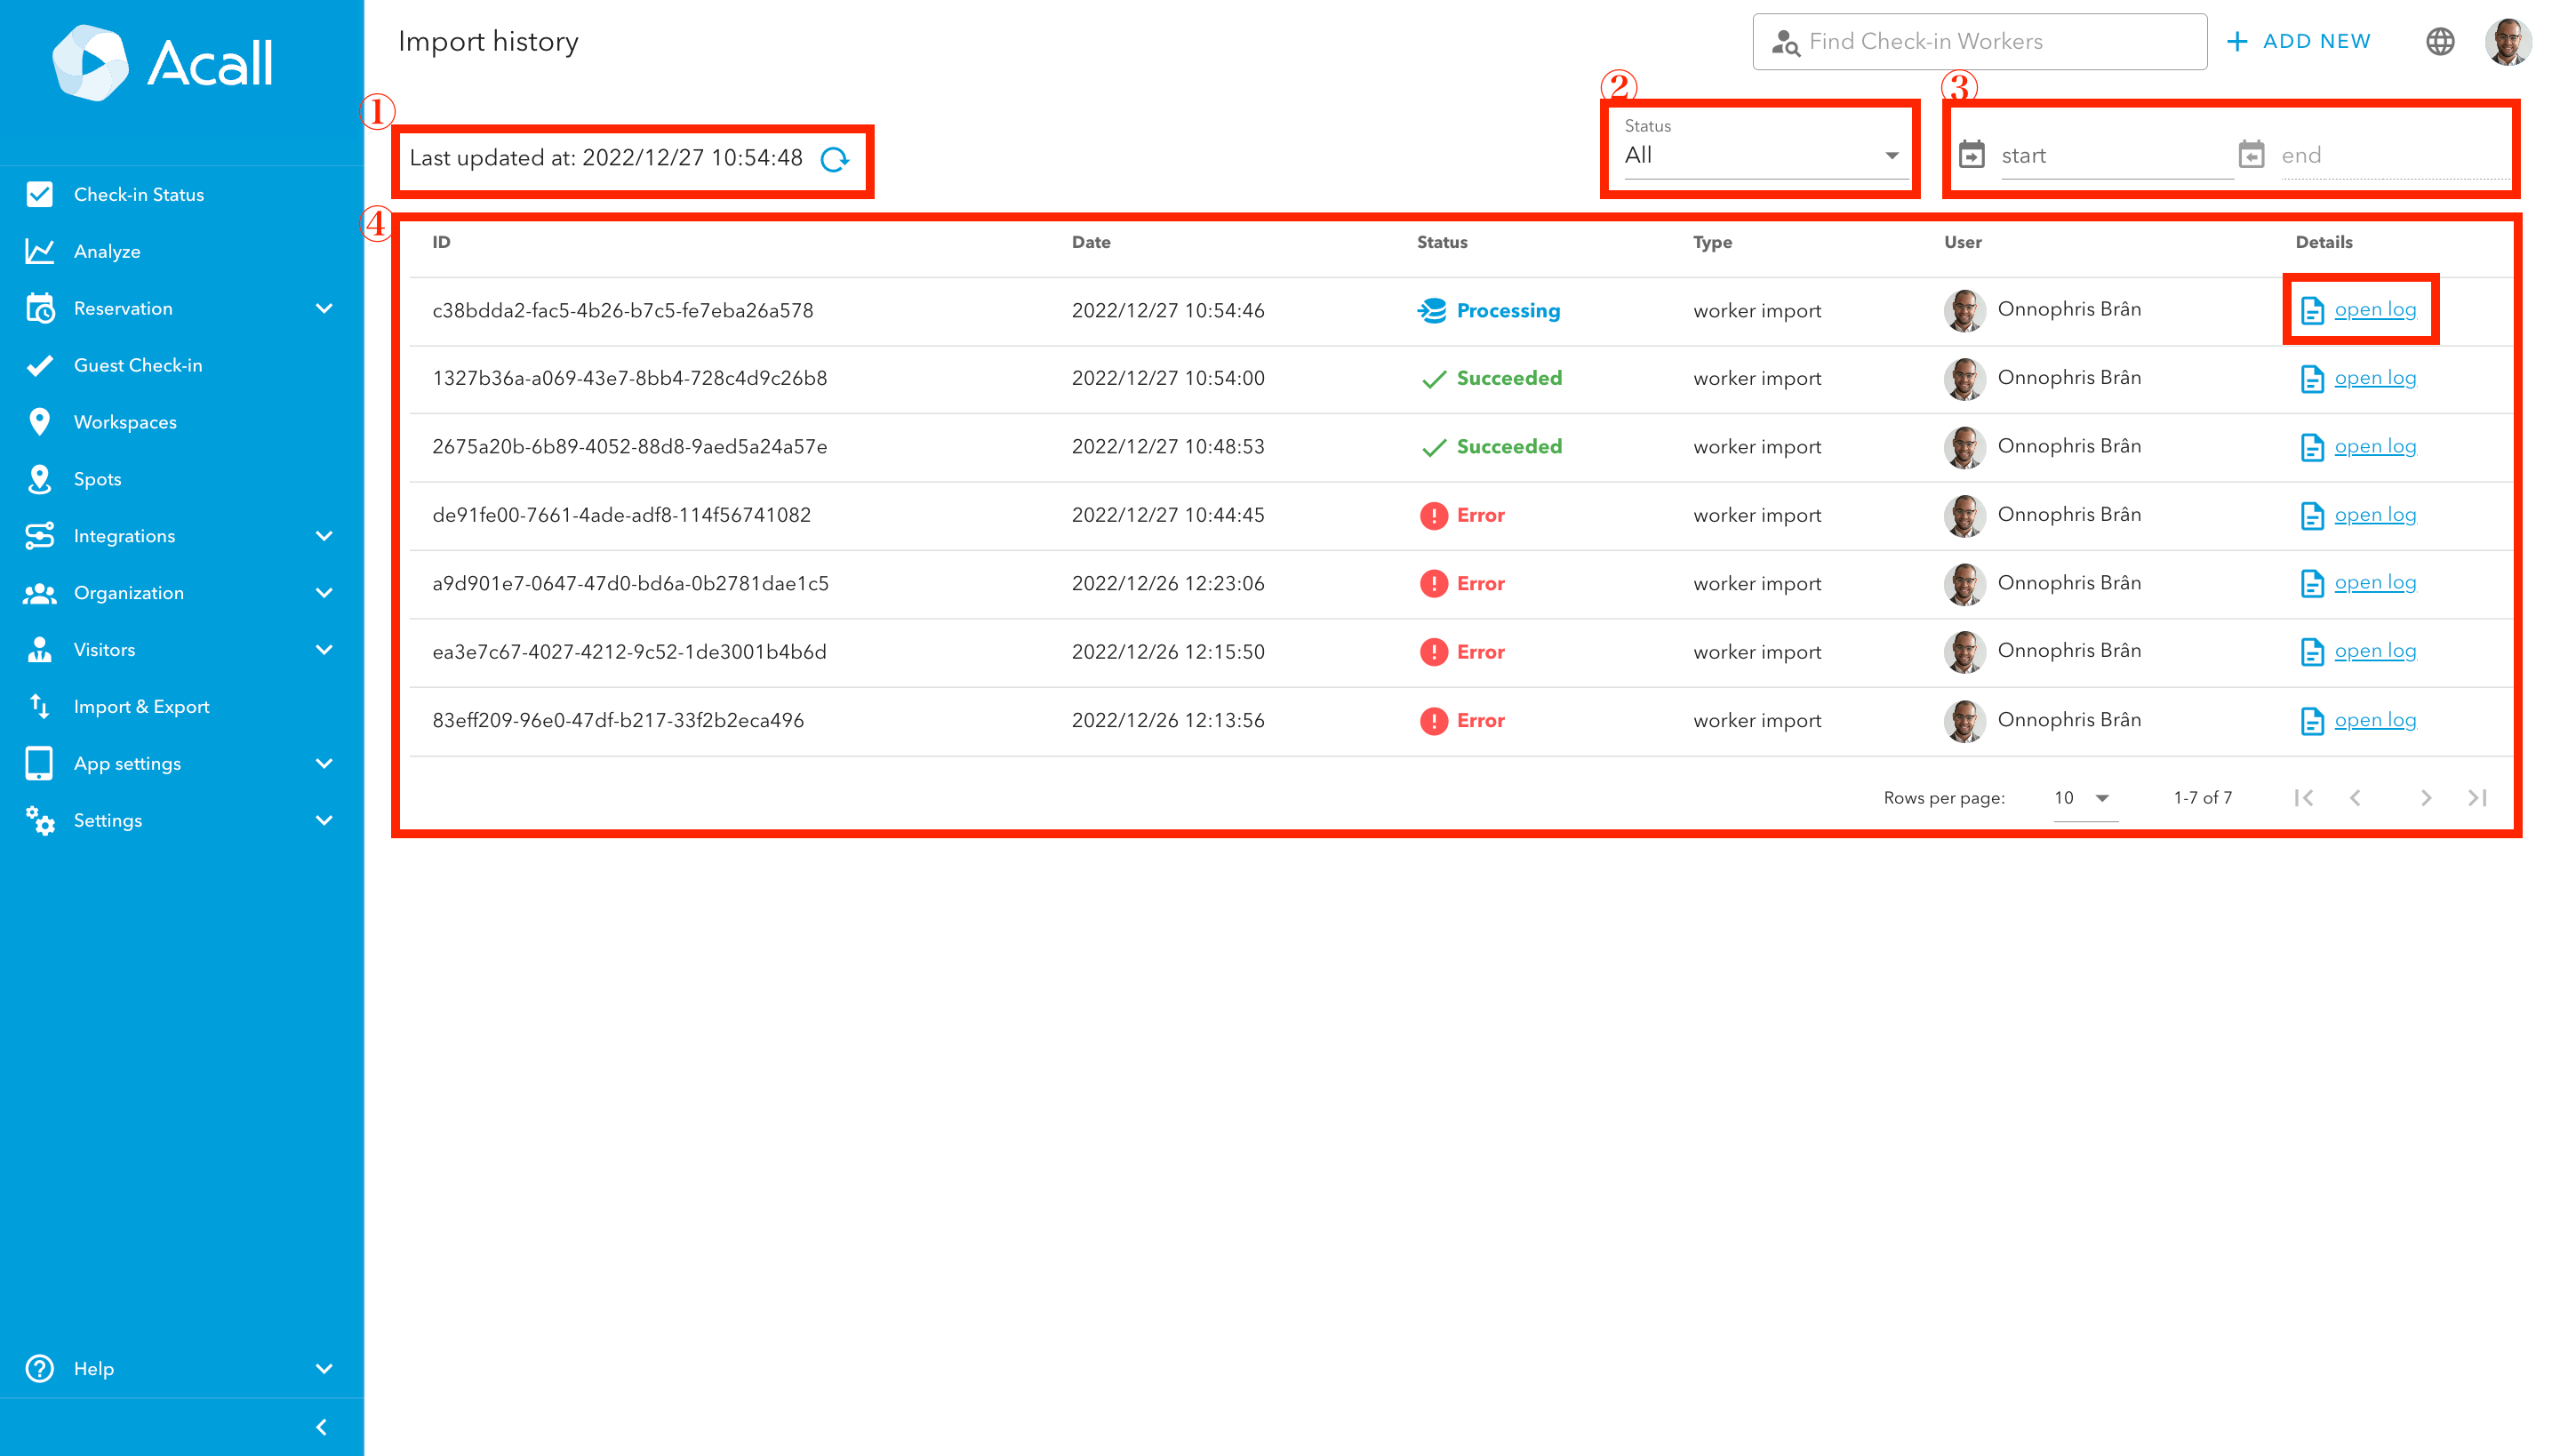Collapse the sidebar with the bottom arrow
2560x1456 pixels.
(x=321, y=1427)
